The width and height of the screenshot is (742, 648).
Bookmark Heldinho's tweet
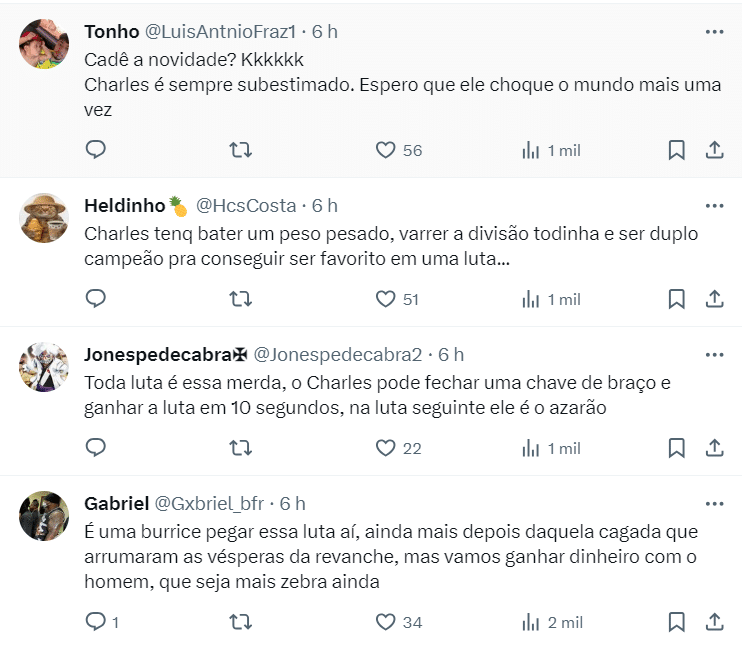pyautogui.click(x=676, y=299)
